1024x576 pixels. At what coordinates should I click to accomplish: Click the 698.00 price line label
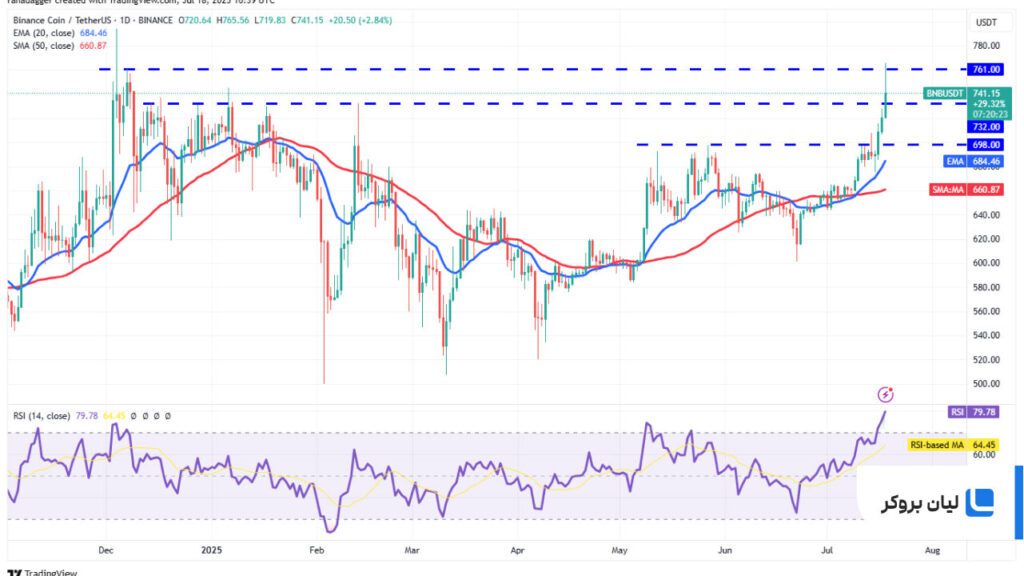(x=985, y=144)
